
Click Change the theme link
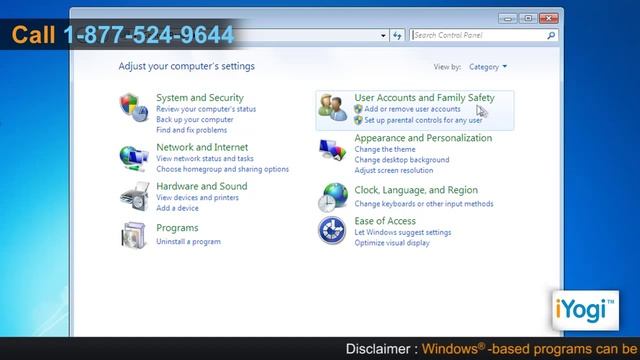click(385, 149)
